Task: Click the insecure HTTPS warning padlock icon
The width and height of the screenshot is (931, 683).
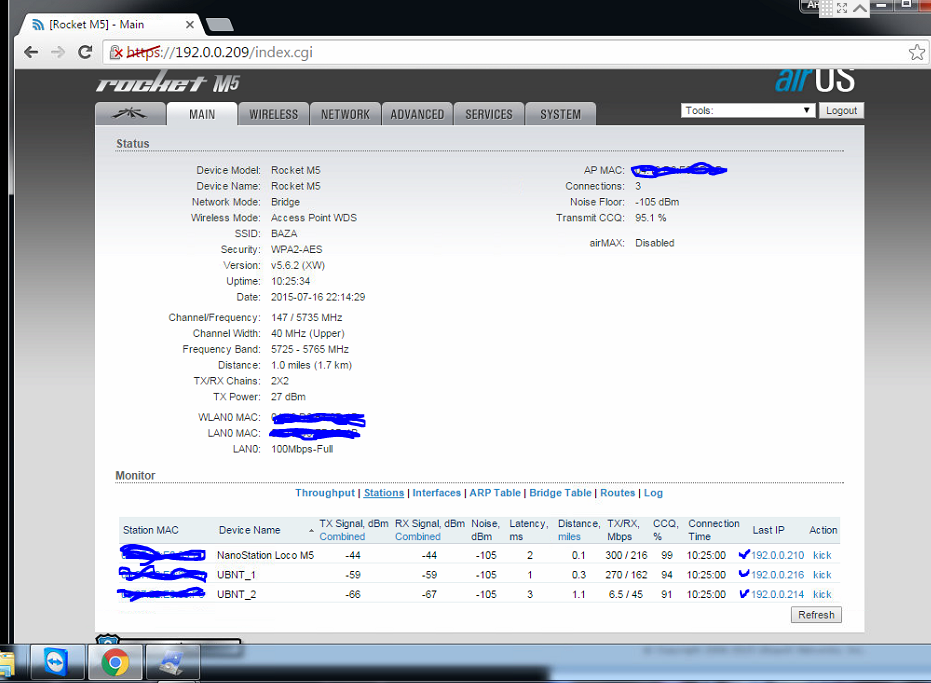Action: (x=116, y=52)
